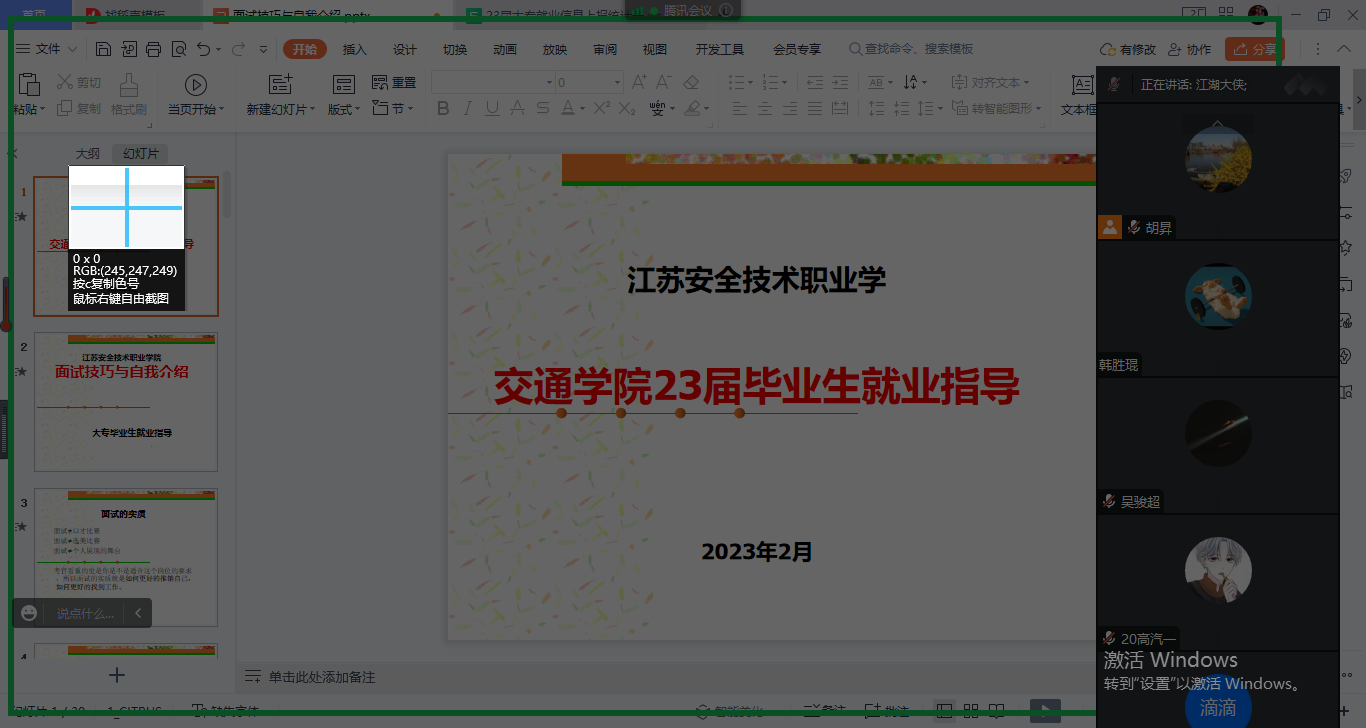
Task: Click the plus icon below slide thumbnails
Action: pyautogui.click(x=117, y=675)
